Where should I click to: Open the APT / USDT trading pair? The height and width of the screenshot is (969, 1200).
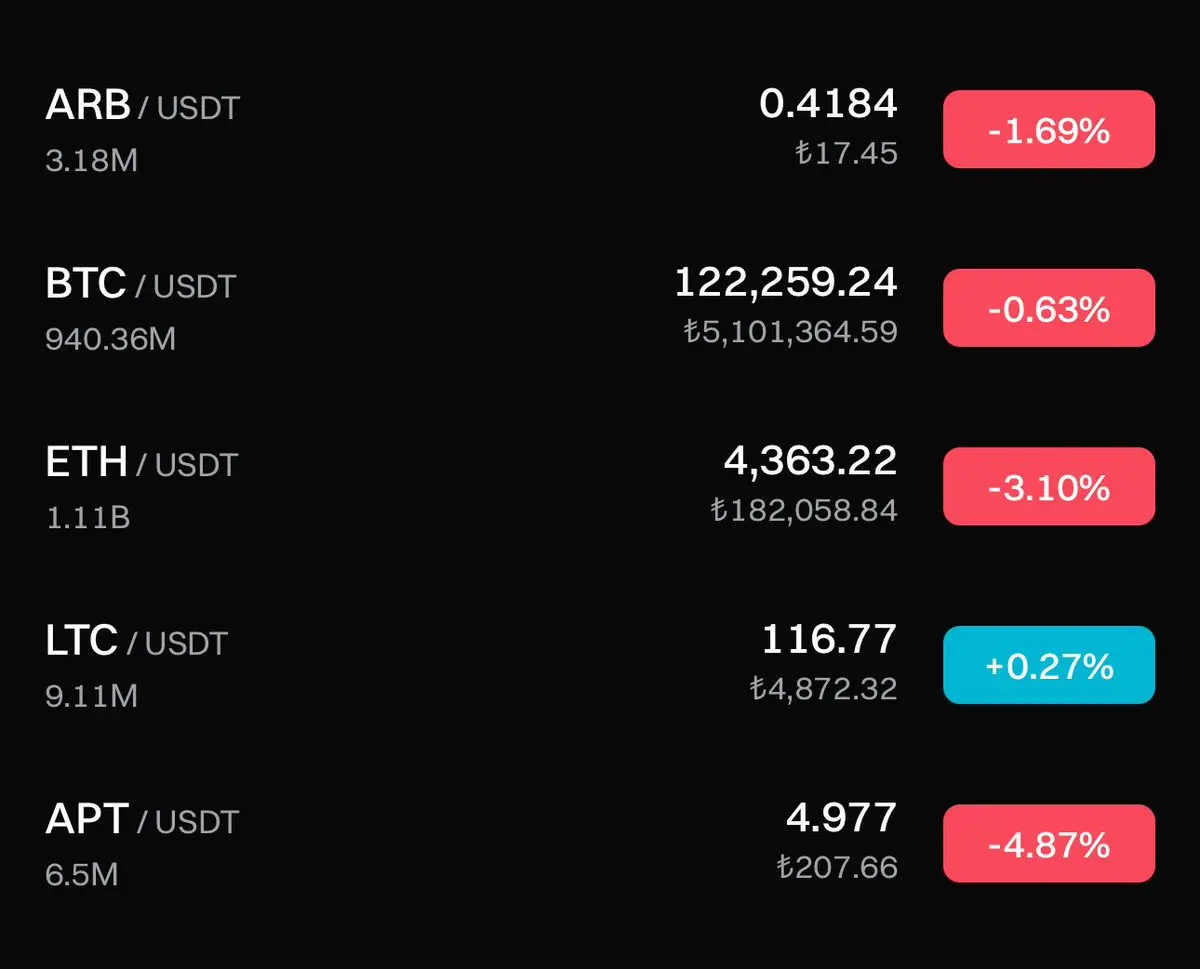pos(142,820)
